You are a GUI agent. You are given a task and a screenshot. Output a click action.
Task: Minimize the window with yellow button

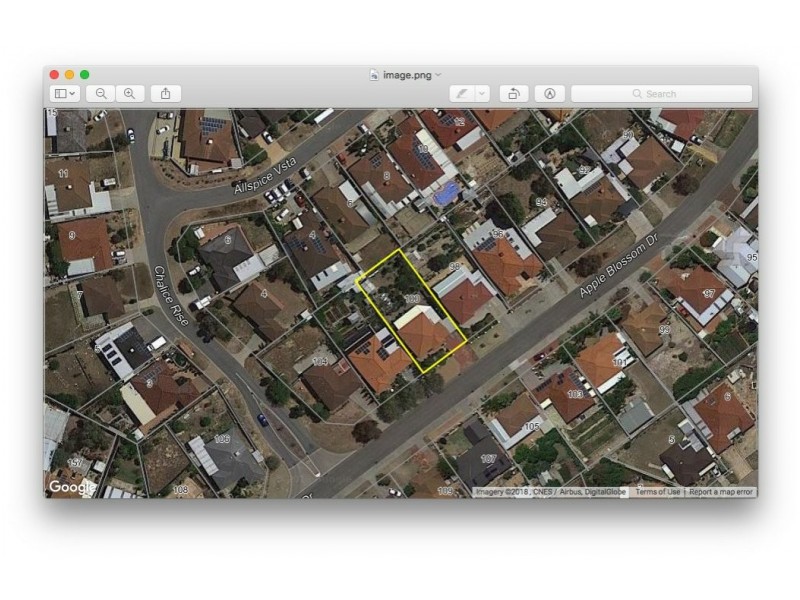[70, 75]
